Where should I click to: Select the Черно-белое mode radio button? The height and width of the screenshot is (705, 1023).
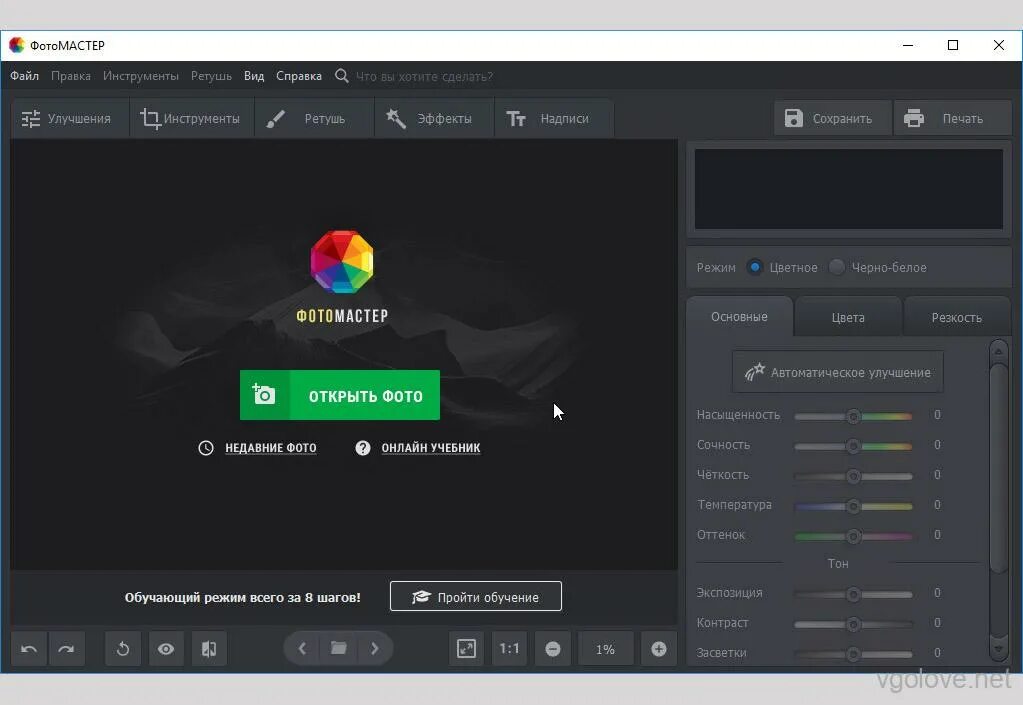click(x=836, y=267)
